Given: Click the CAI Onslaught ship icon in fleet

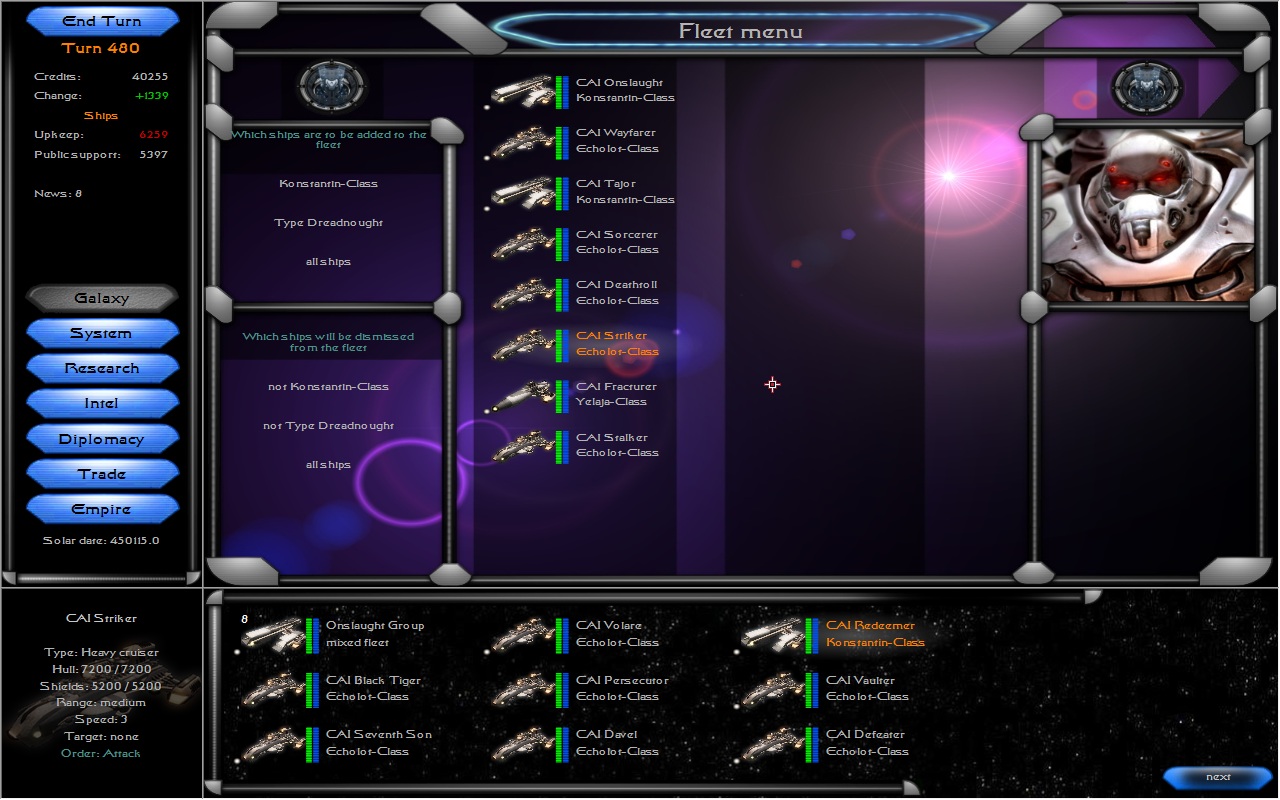Looking at the screenshot, I should click(x=521, y=91).
